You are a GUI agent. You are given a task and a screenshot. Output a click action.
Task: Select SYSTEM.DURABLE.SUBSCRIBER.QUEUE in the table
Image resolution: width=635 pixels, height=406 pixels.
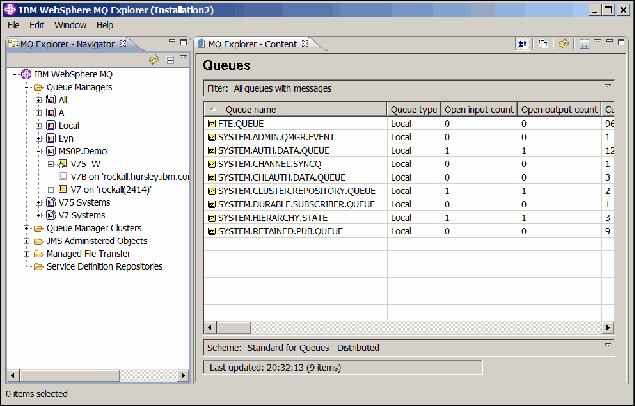[296, 204]
